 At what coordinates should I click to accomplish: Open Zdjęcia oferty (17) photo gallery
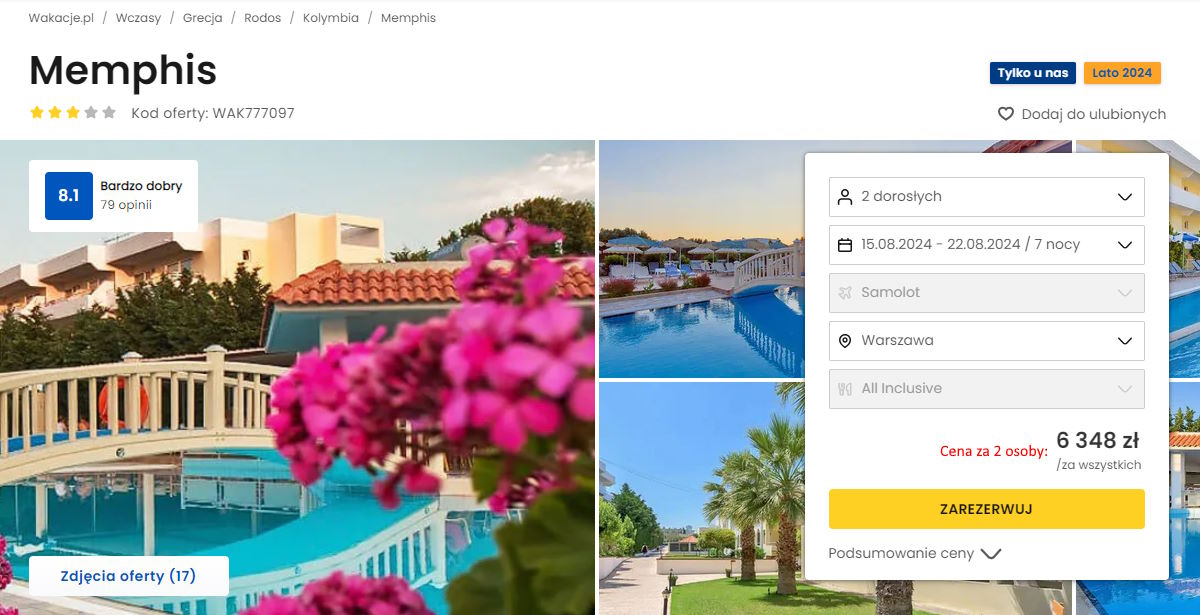coord(129,576)
